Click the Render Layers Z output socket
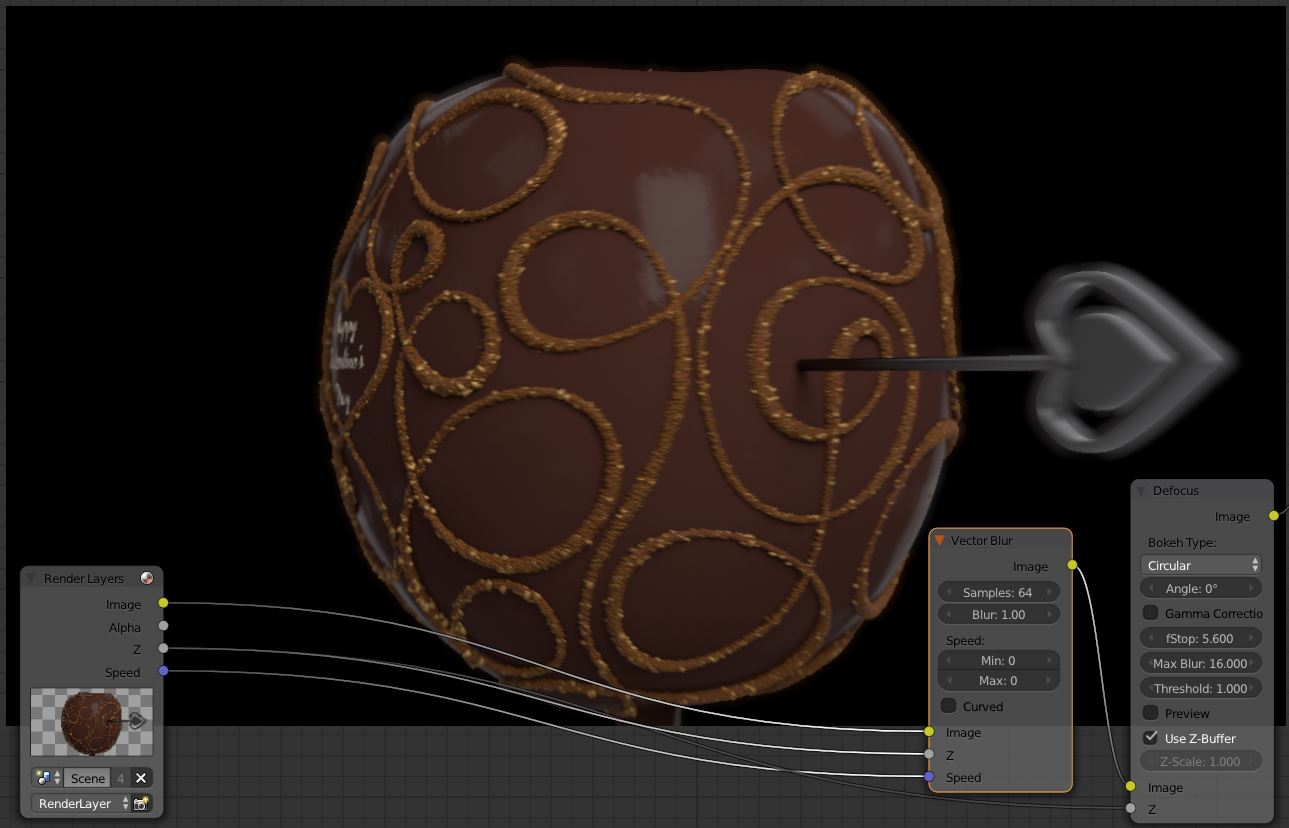Image resolution: width=1289 pixels, height=828 pixels. pos(163,648)
